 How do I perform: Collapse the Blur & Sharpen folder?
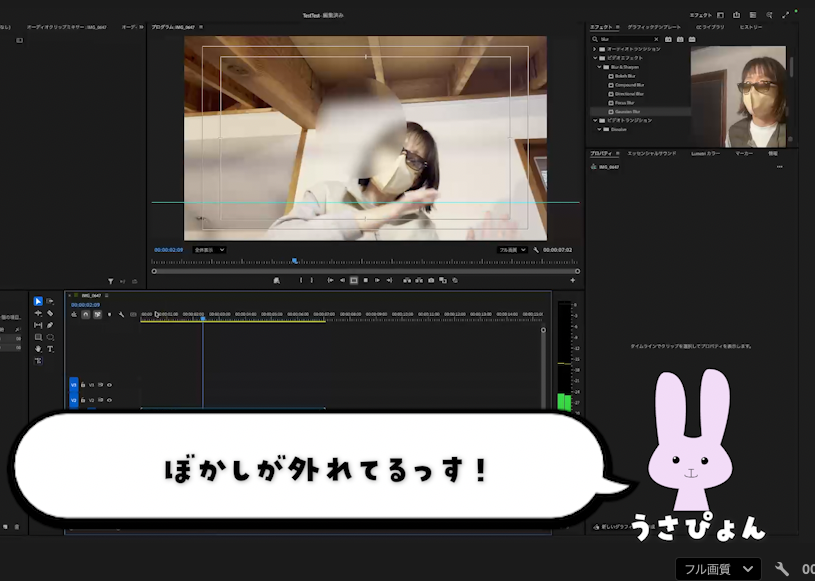pos(599,67)
